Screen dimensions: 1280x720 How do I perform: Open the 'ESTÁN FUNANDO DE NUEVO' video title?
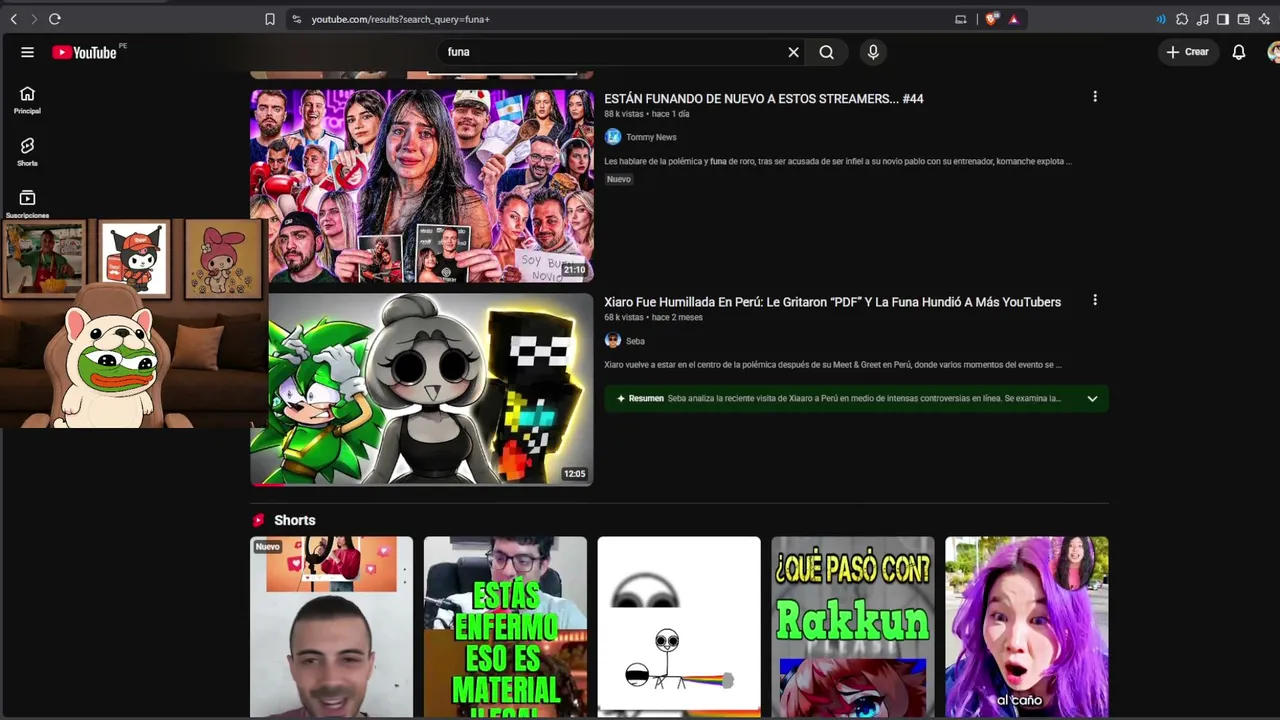(764, 99)
